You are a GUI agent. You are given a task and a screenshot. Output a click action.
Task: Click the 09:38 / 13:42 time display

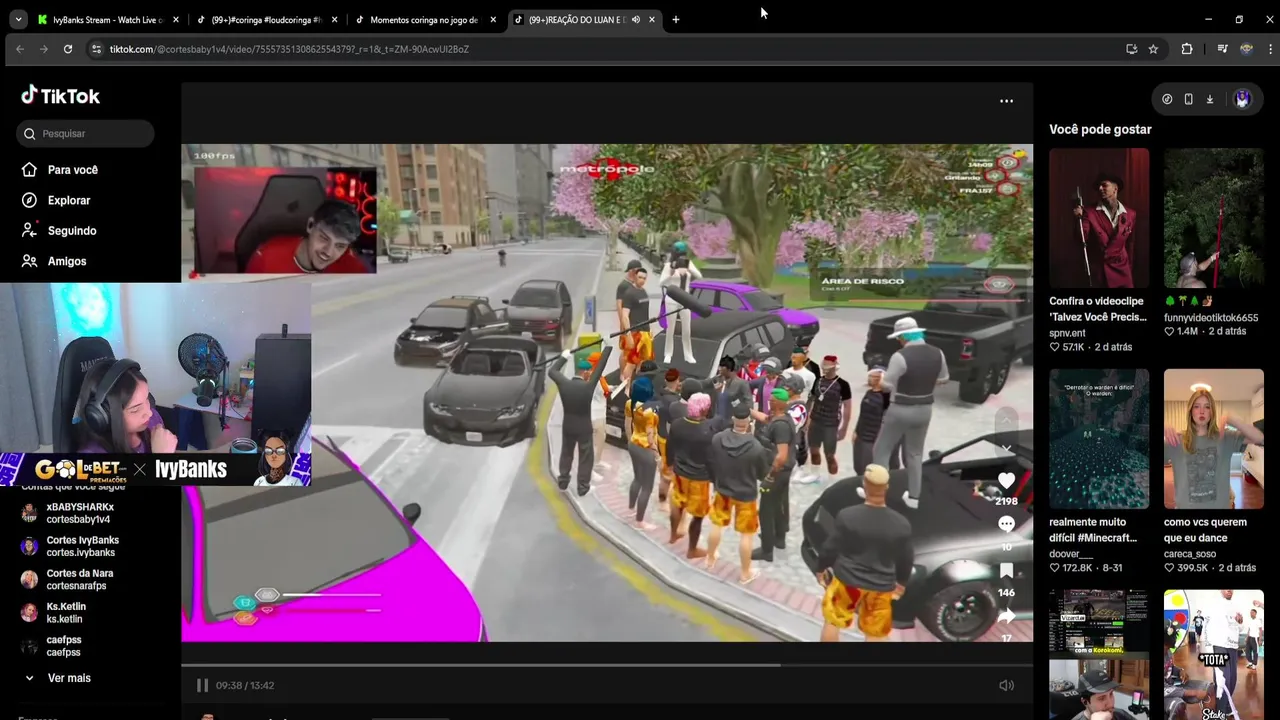click(245, 685)
